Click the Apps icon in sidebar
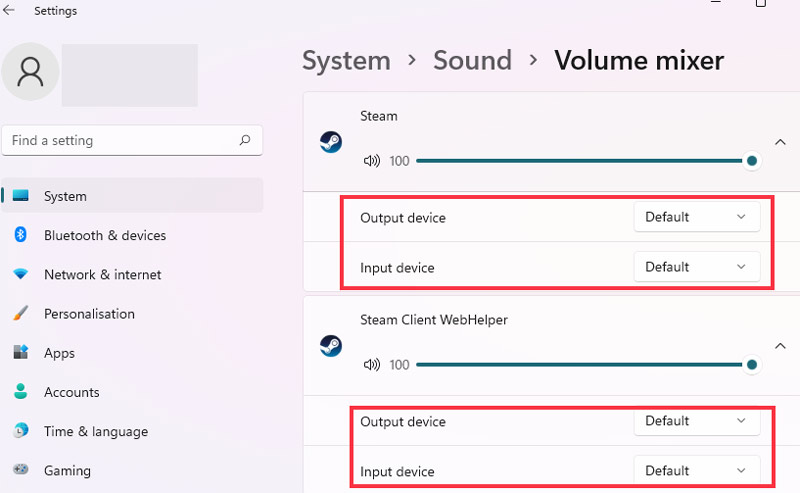This screenshot has width=800, height=493. [x=20, y=352]
